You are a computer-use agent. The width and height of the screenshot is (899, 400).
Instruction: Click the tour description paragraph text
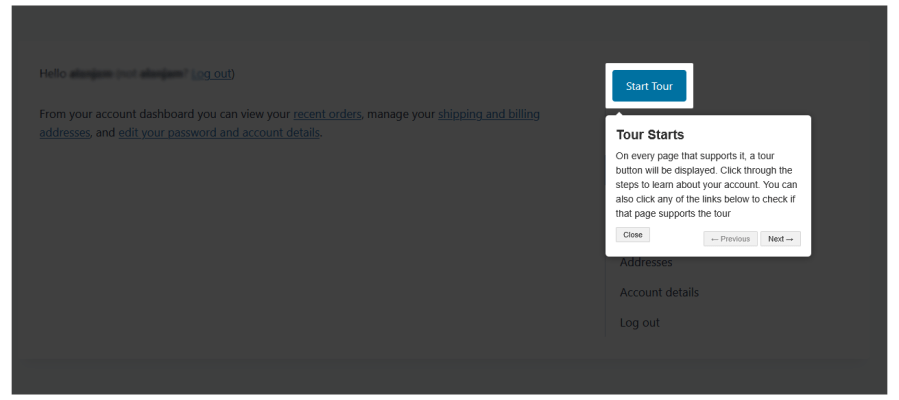point(706,185)
